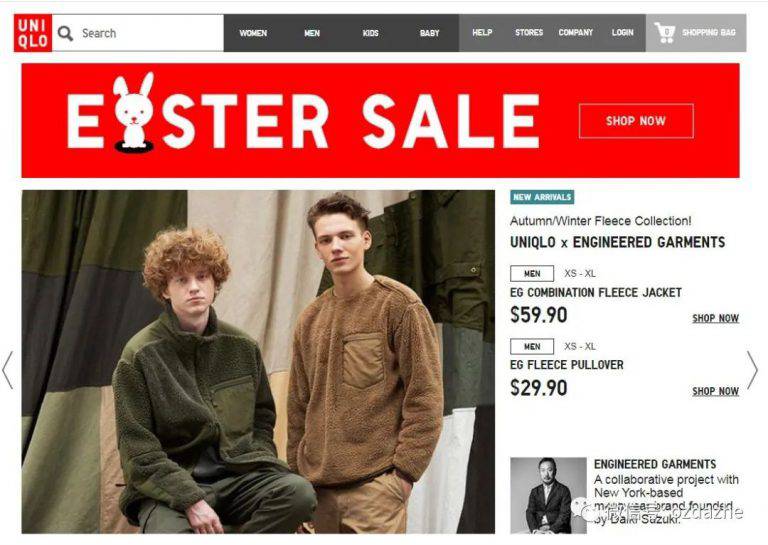Click the Daiki Suzuki portrait thumbnail
768x545 pixels.
tap(548, 496)
